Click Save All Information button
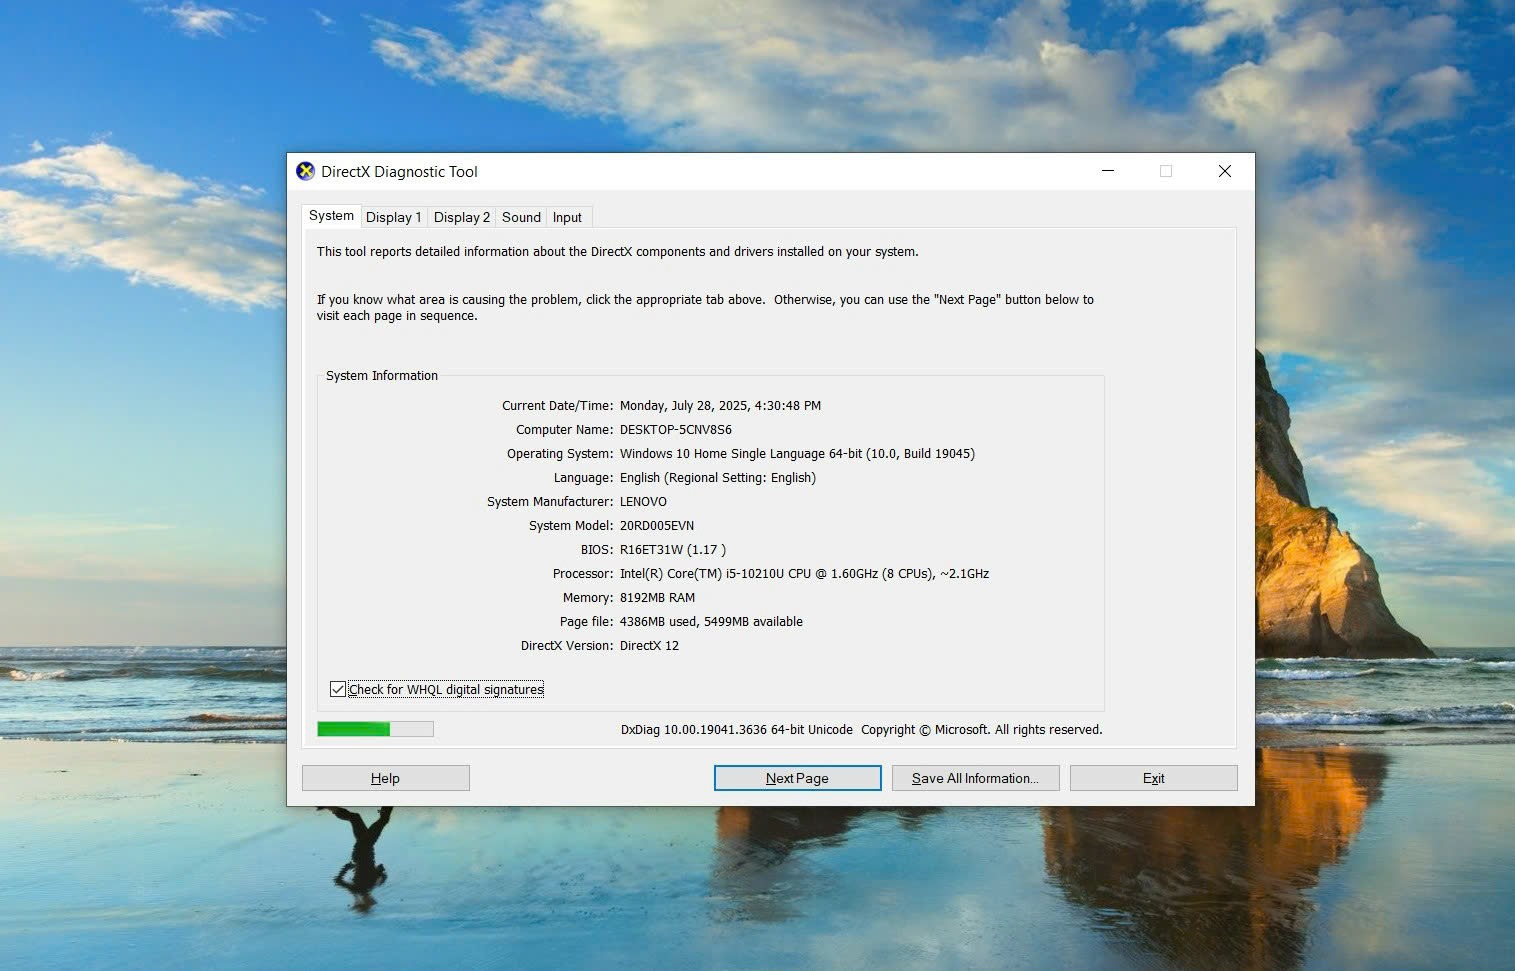 point(975,778)
